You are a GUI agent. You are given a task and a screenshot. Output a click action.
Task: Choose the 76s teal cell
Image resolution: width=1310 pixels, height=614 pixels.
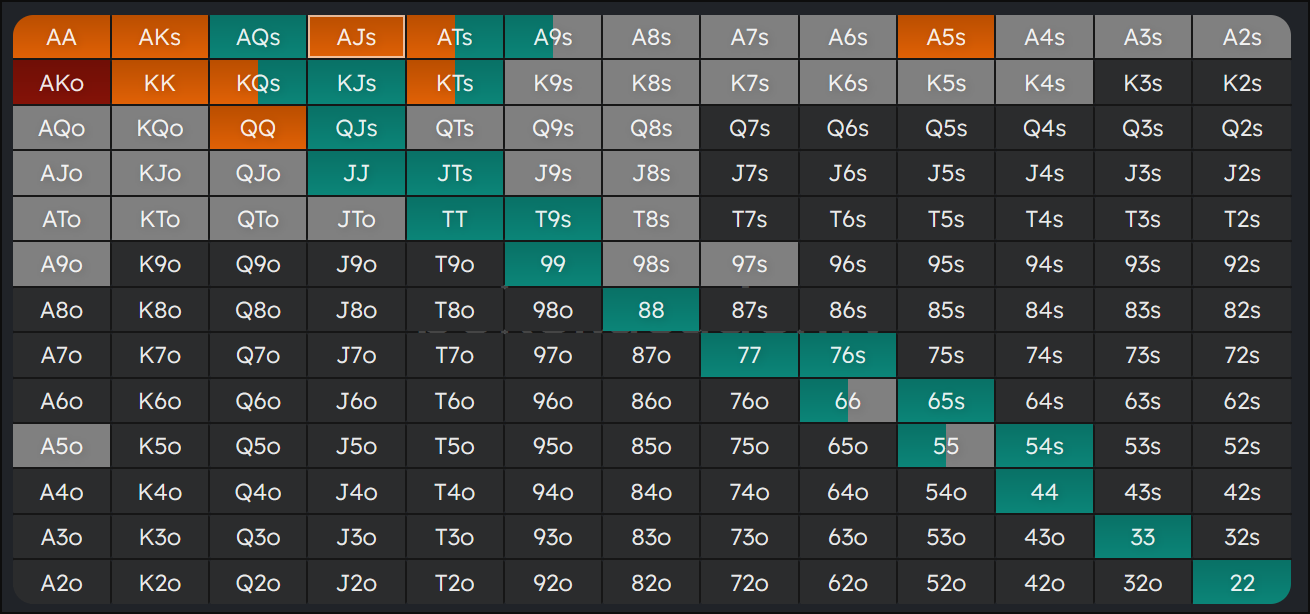848,355
